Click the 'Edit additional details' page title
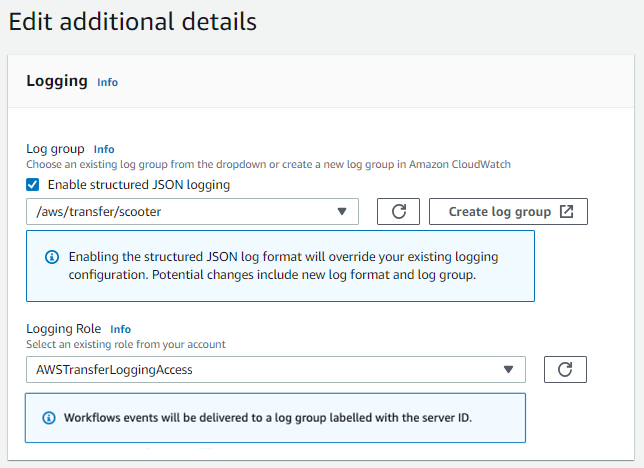Viewport: 644px width, 468px height. point(133,20)
